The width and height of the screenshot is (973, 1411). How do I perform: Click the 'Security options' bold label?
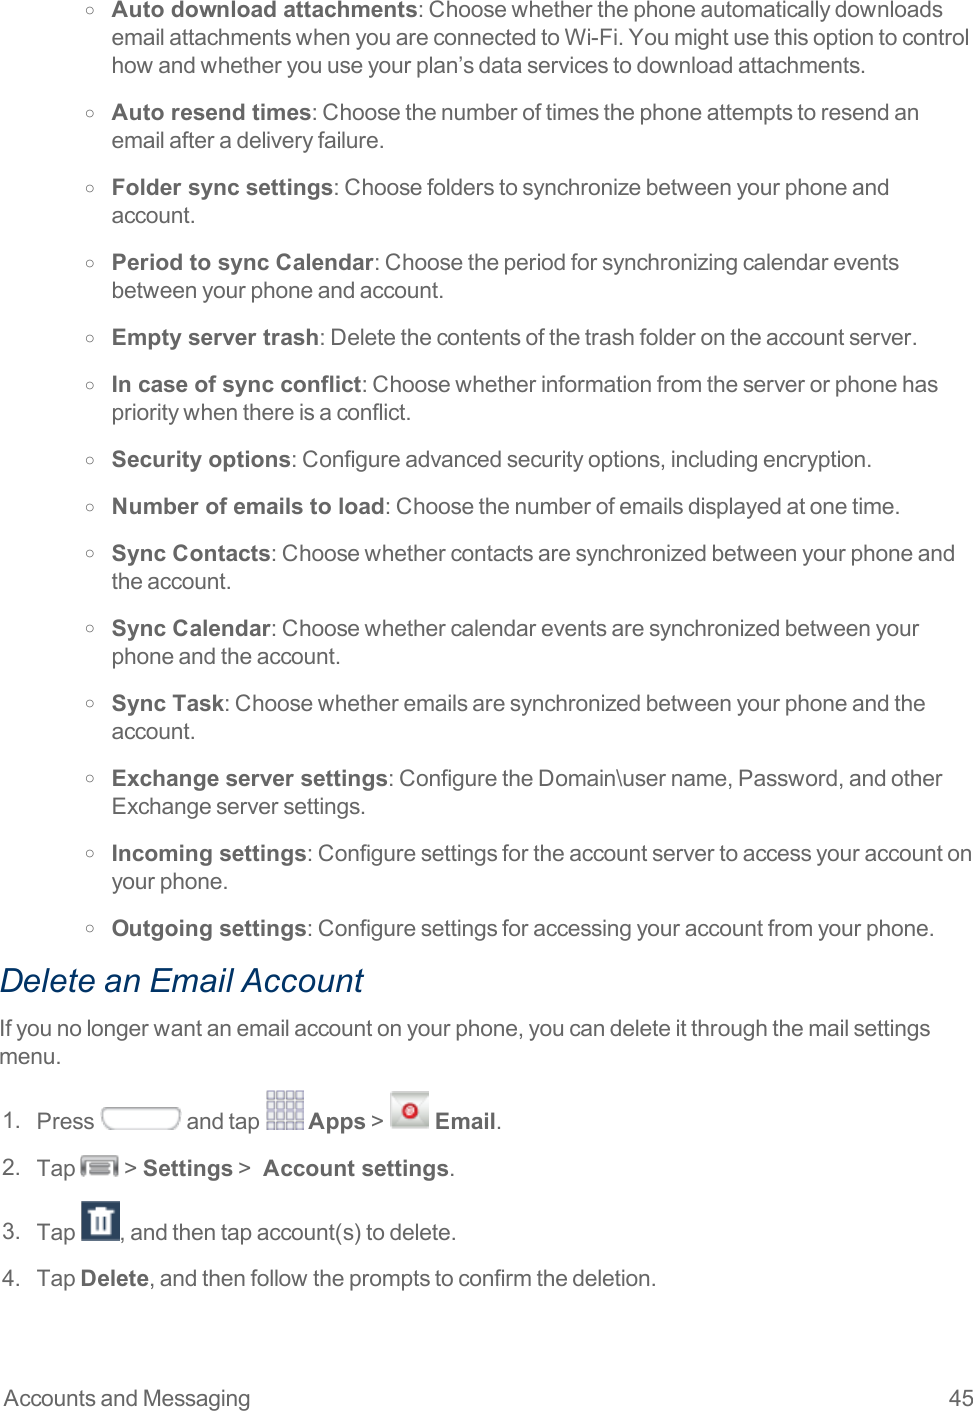pyautogui.click(x=201, y=459)
